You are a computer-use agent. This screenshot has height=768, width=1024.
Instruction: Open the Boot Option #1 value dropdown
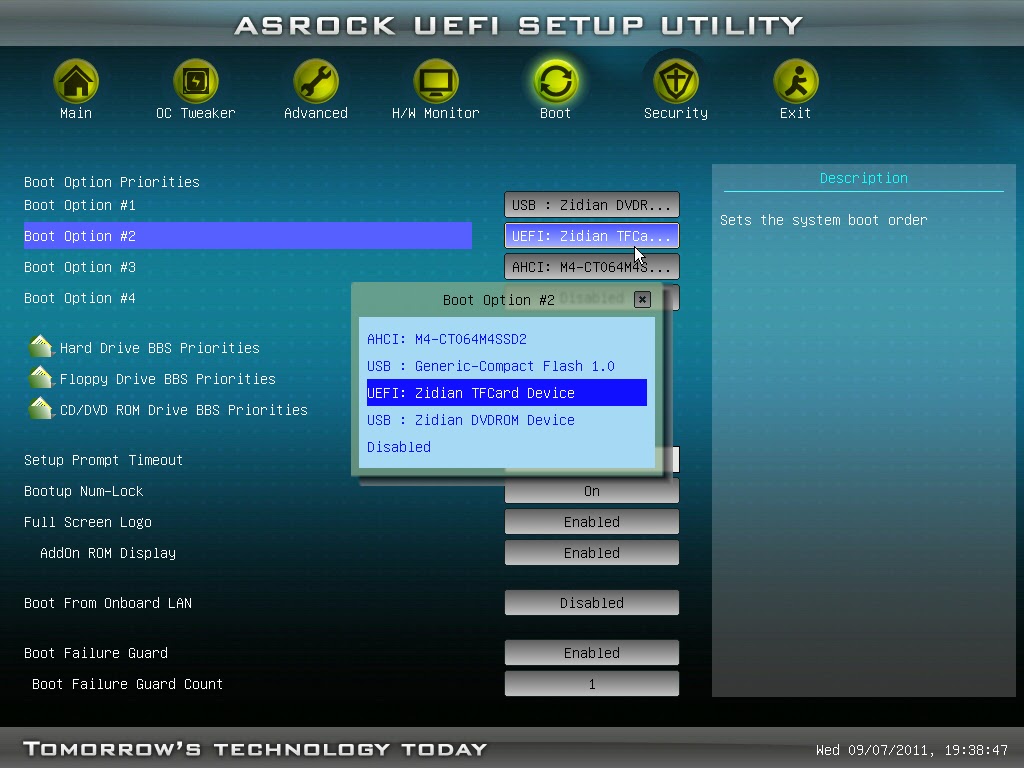pos(592,204)
